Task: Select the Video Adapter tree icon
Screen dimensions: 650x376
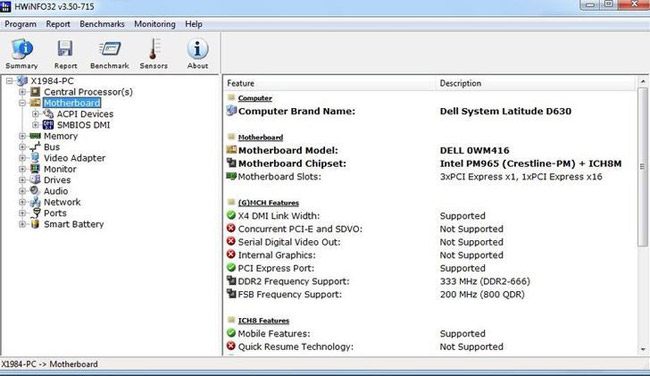Action: pyautogui.click(x=35, y=158)
